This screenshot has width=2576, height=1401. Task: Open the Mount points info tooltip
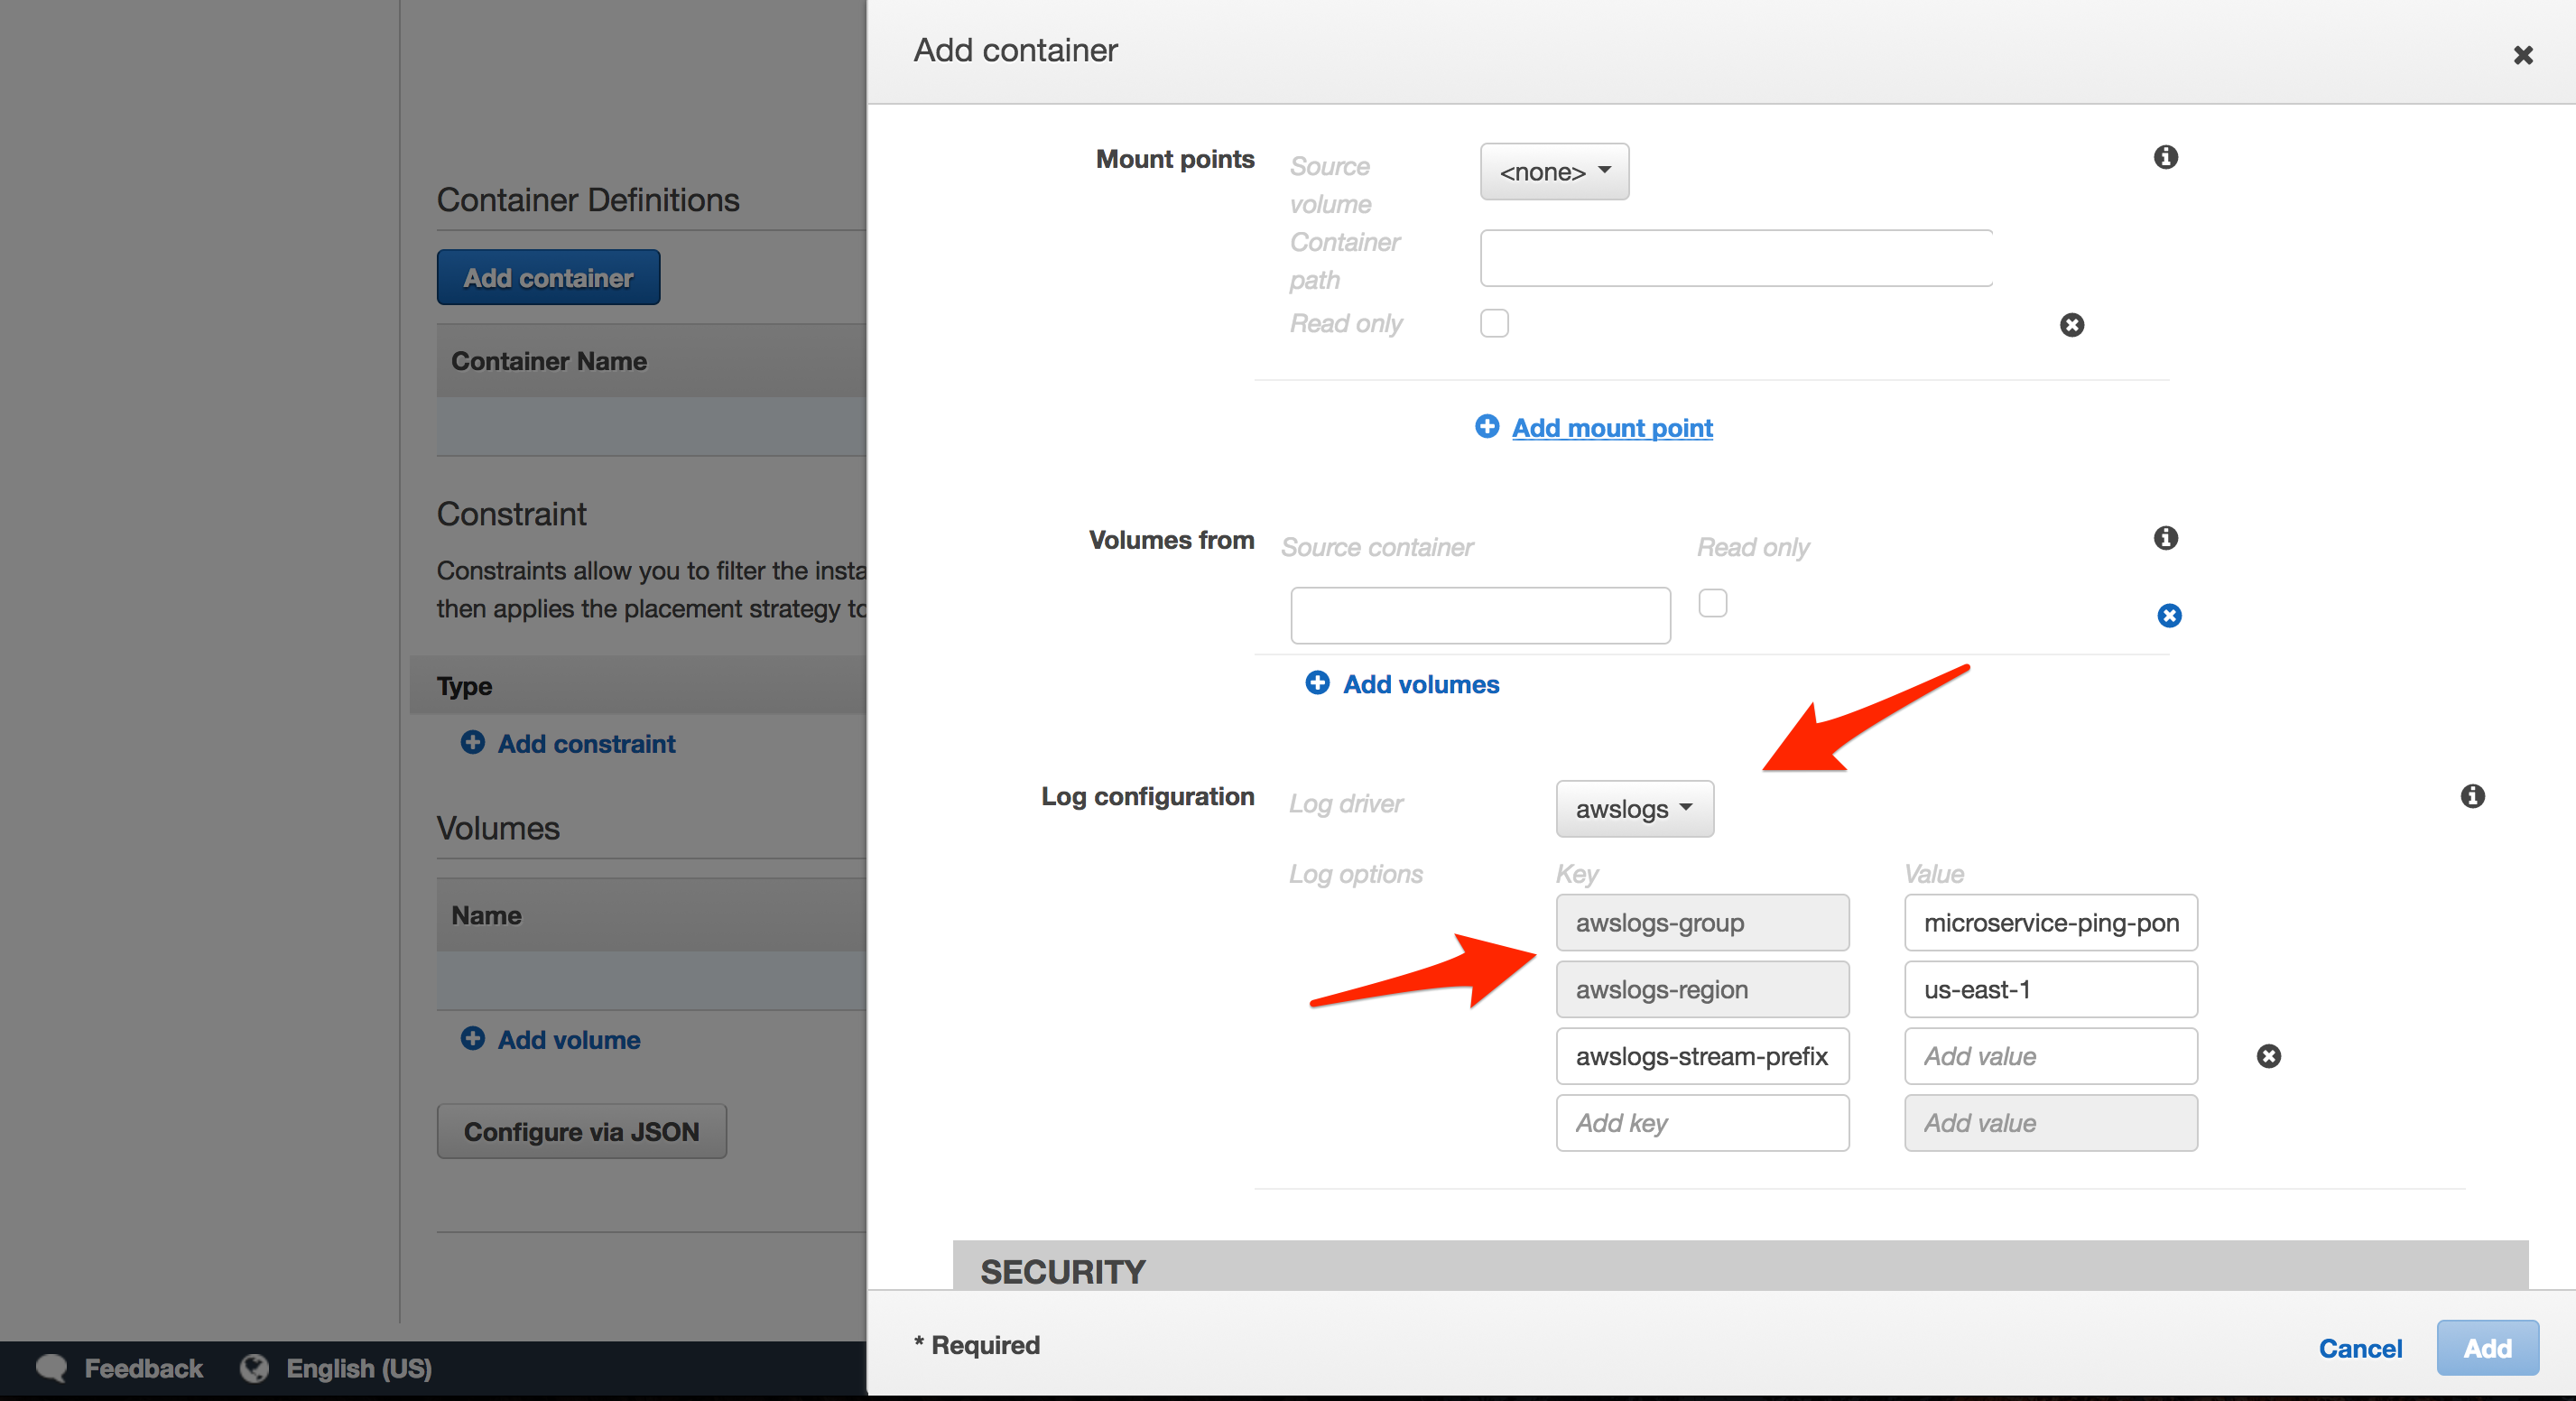tap(2166, 157)
